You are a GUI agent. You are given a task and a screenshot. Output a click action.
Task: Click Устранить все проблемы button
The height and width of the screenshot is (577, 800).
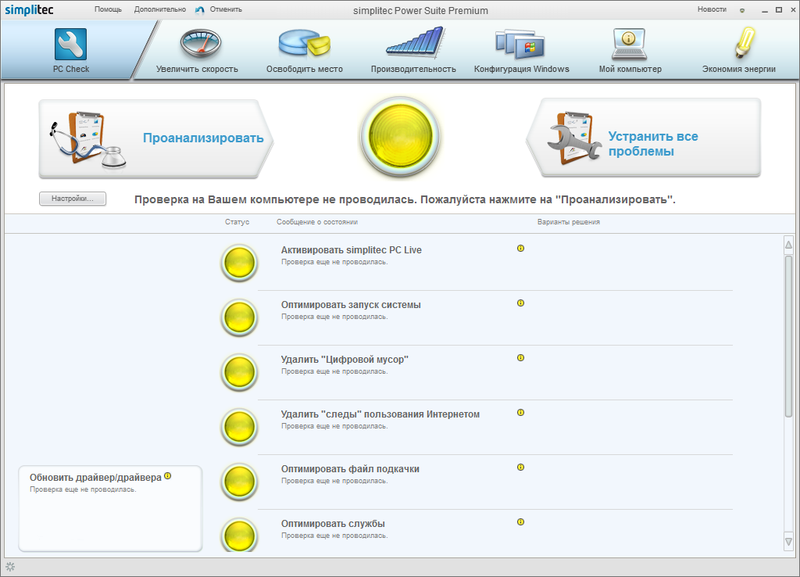tap(643, 138)
